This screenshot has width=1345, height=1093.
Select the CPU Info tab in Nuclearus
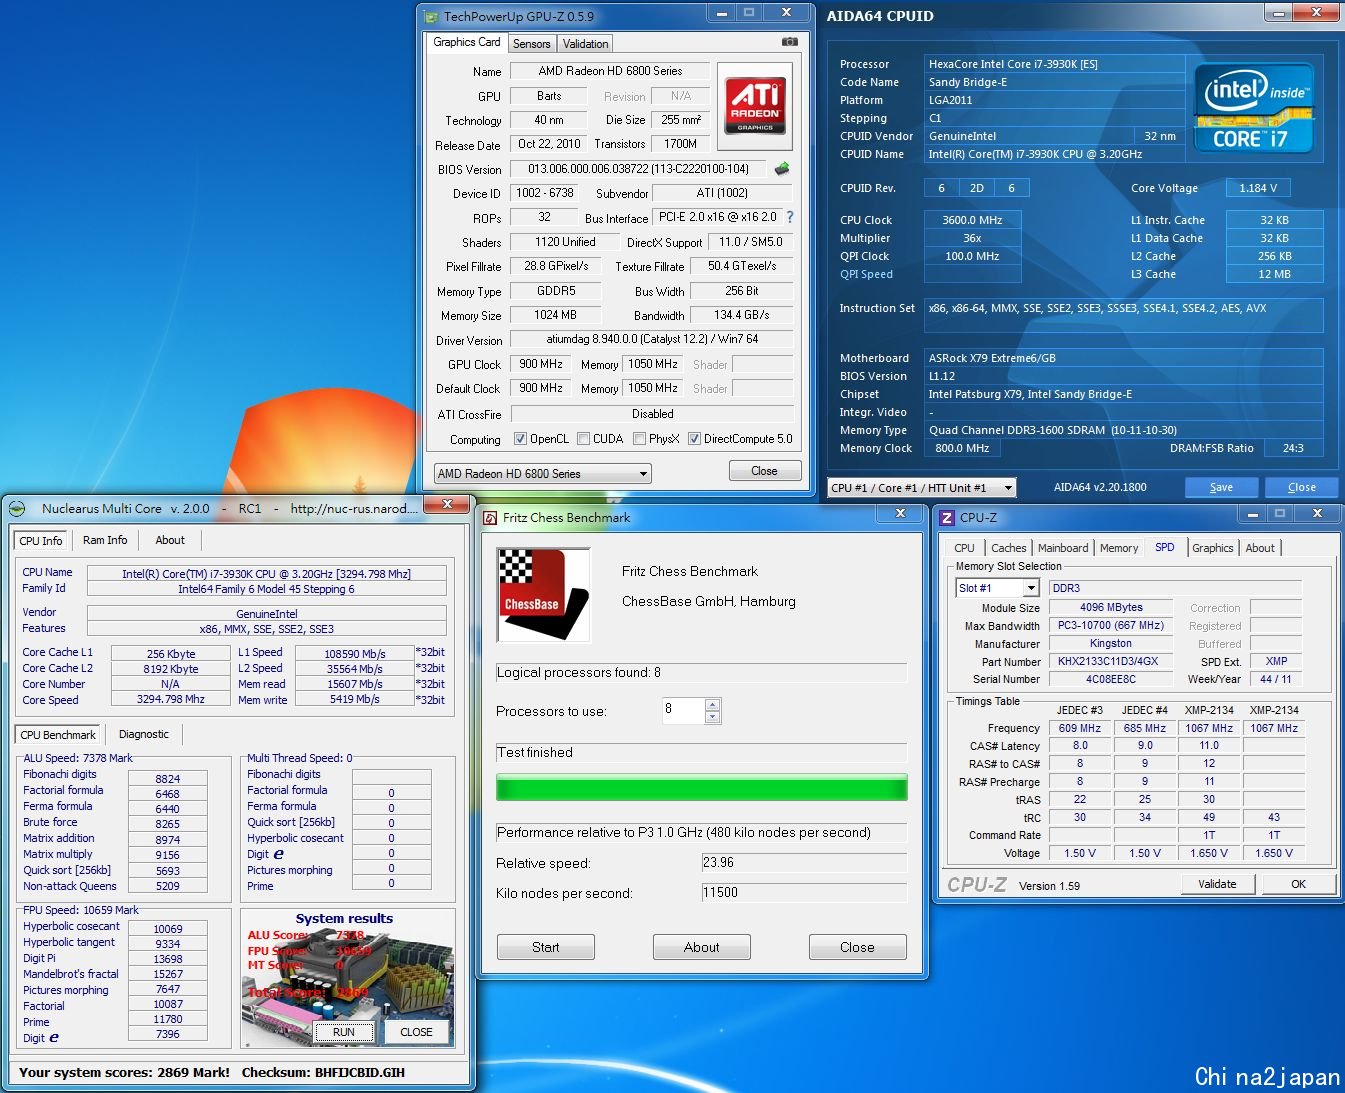[41, 540]
